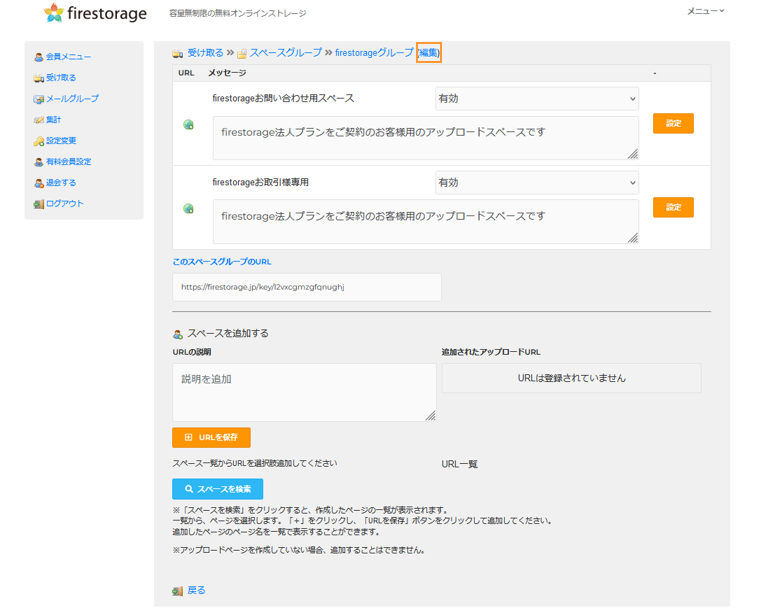Viewport: 778px width, 615px height.
Task: Click the firestorage logo
Action: tap(95, 13)
